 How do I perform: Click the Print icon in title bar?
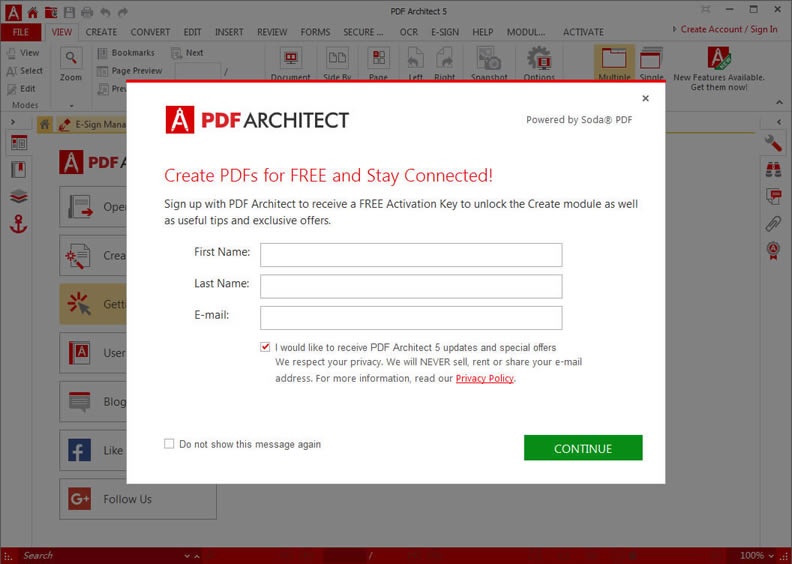coord(87,12)
